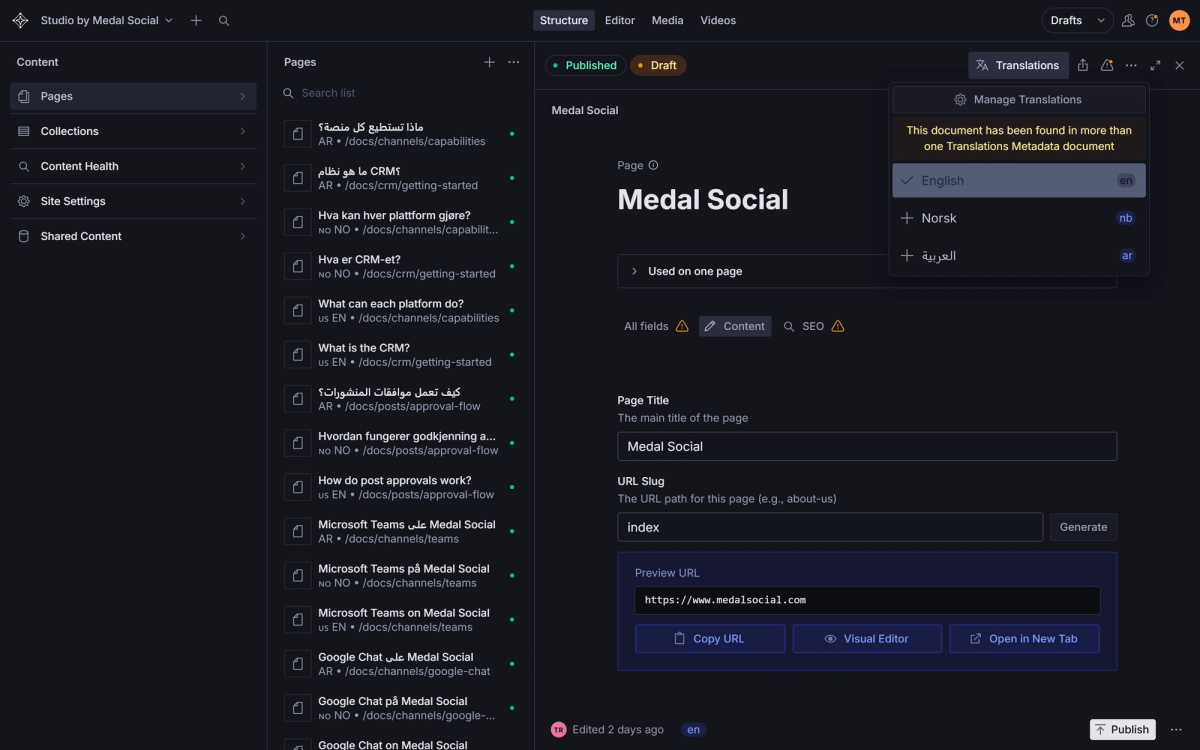The image size is (1200, 750).
Task: Close the document pane
Action: 1179,65
